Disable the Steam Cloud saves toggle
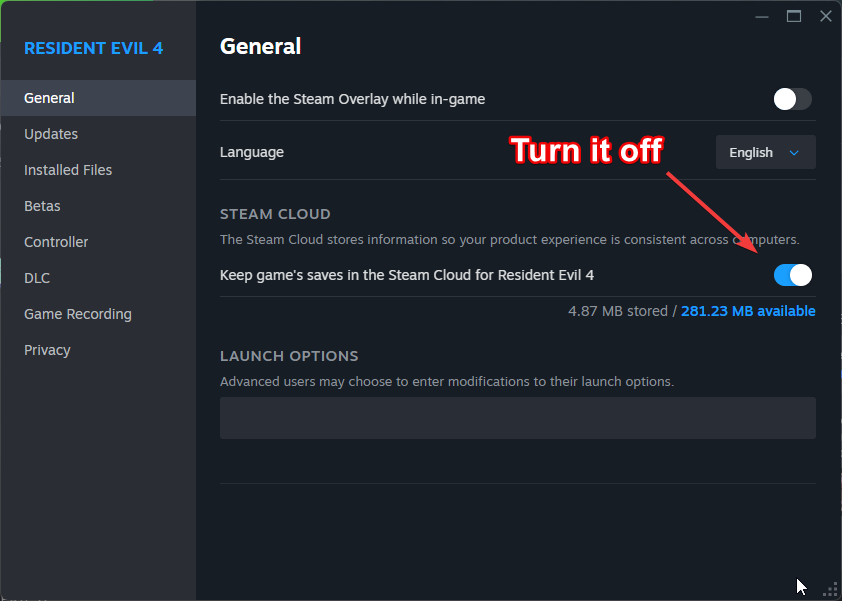The image size is (842, 601). [792, 275]
